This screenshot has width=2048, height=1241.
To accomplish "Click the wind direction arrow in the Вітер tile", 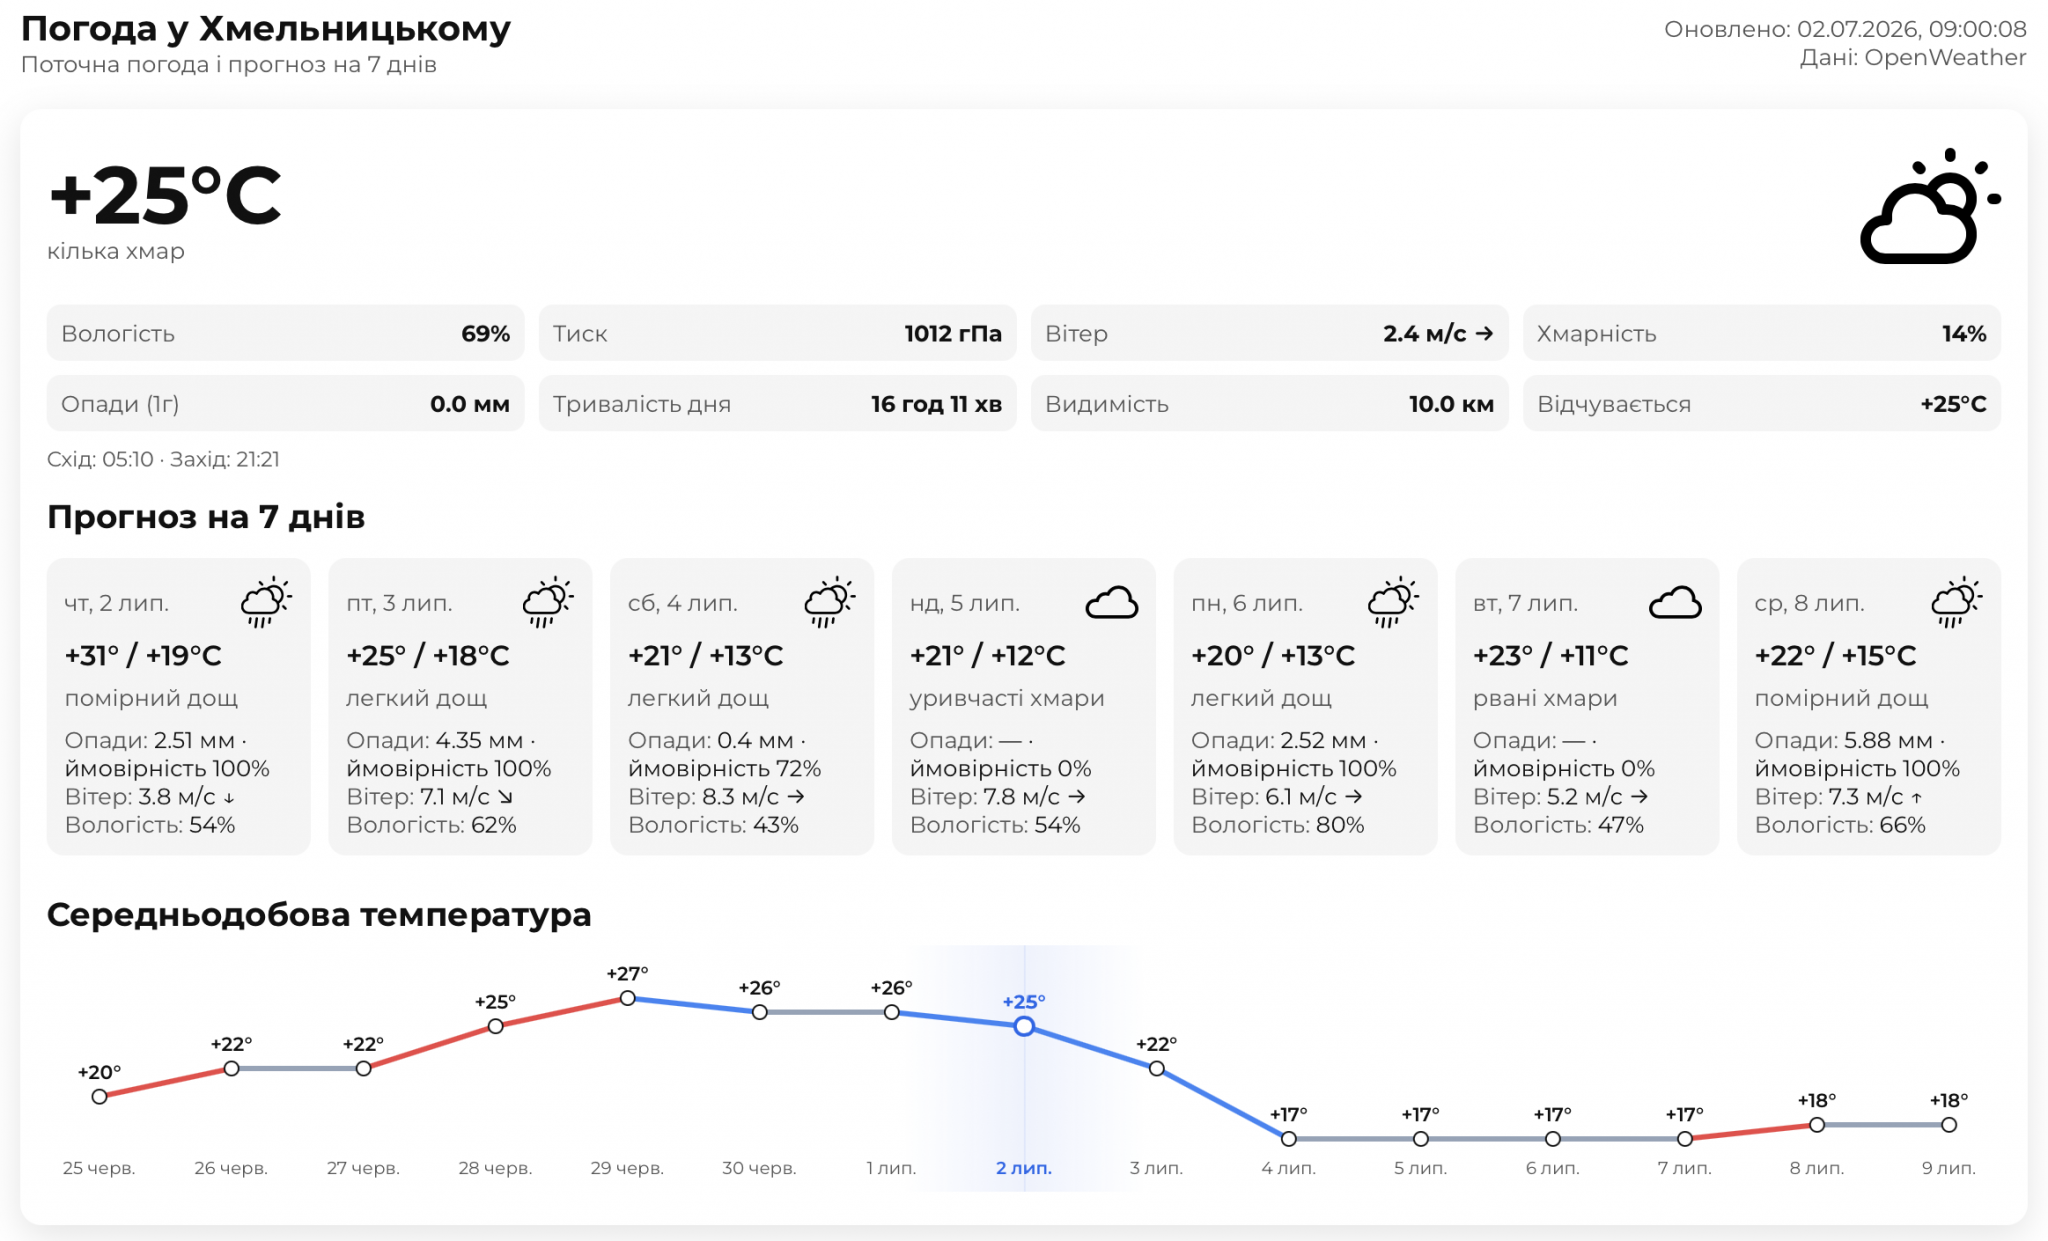I will click(1484, 334).
